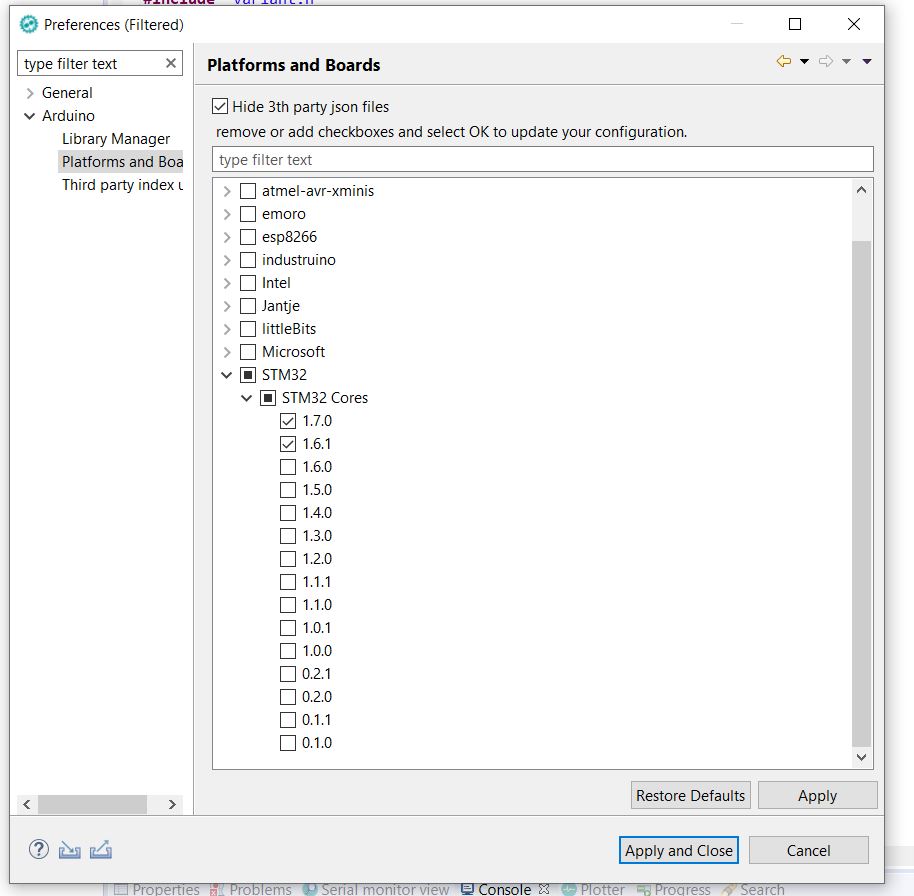Image resolution: width=914 pixels, height=896 pixels.
Task: Check STM32 Cores version 1.0.0
Action: 288,651
